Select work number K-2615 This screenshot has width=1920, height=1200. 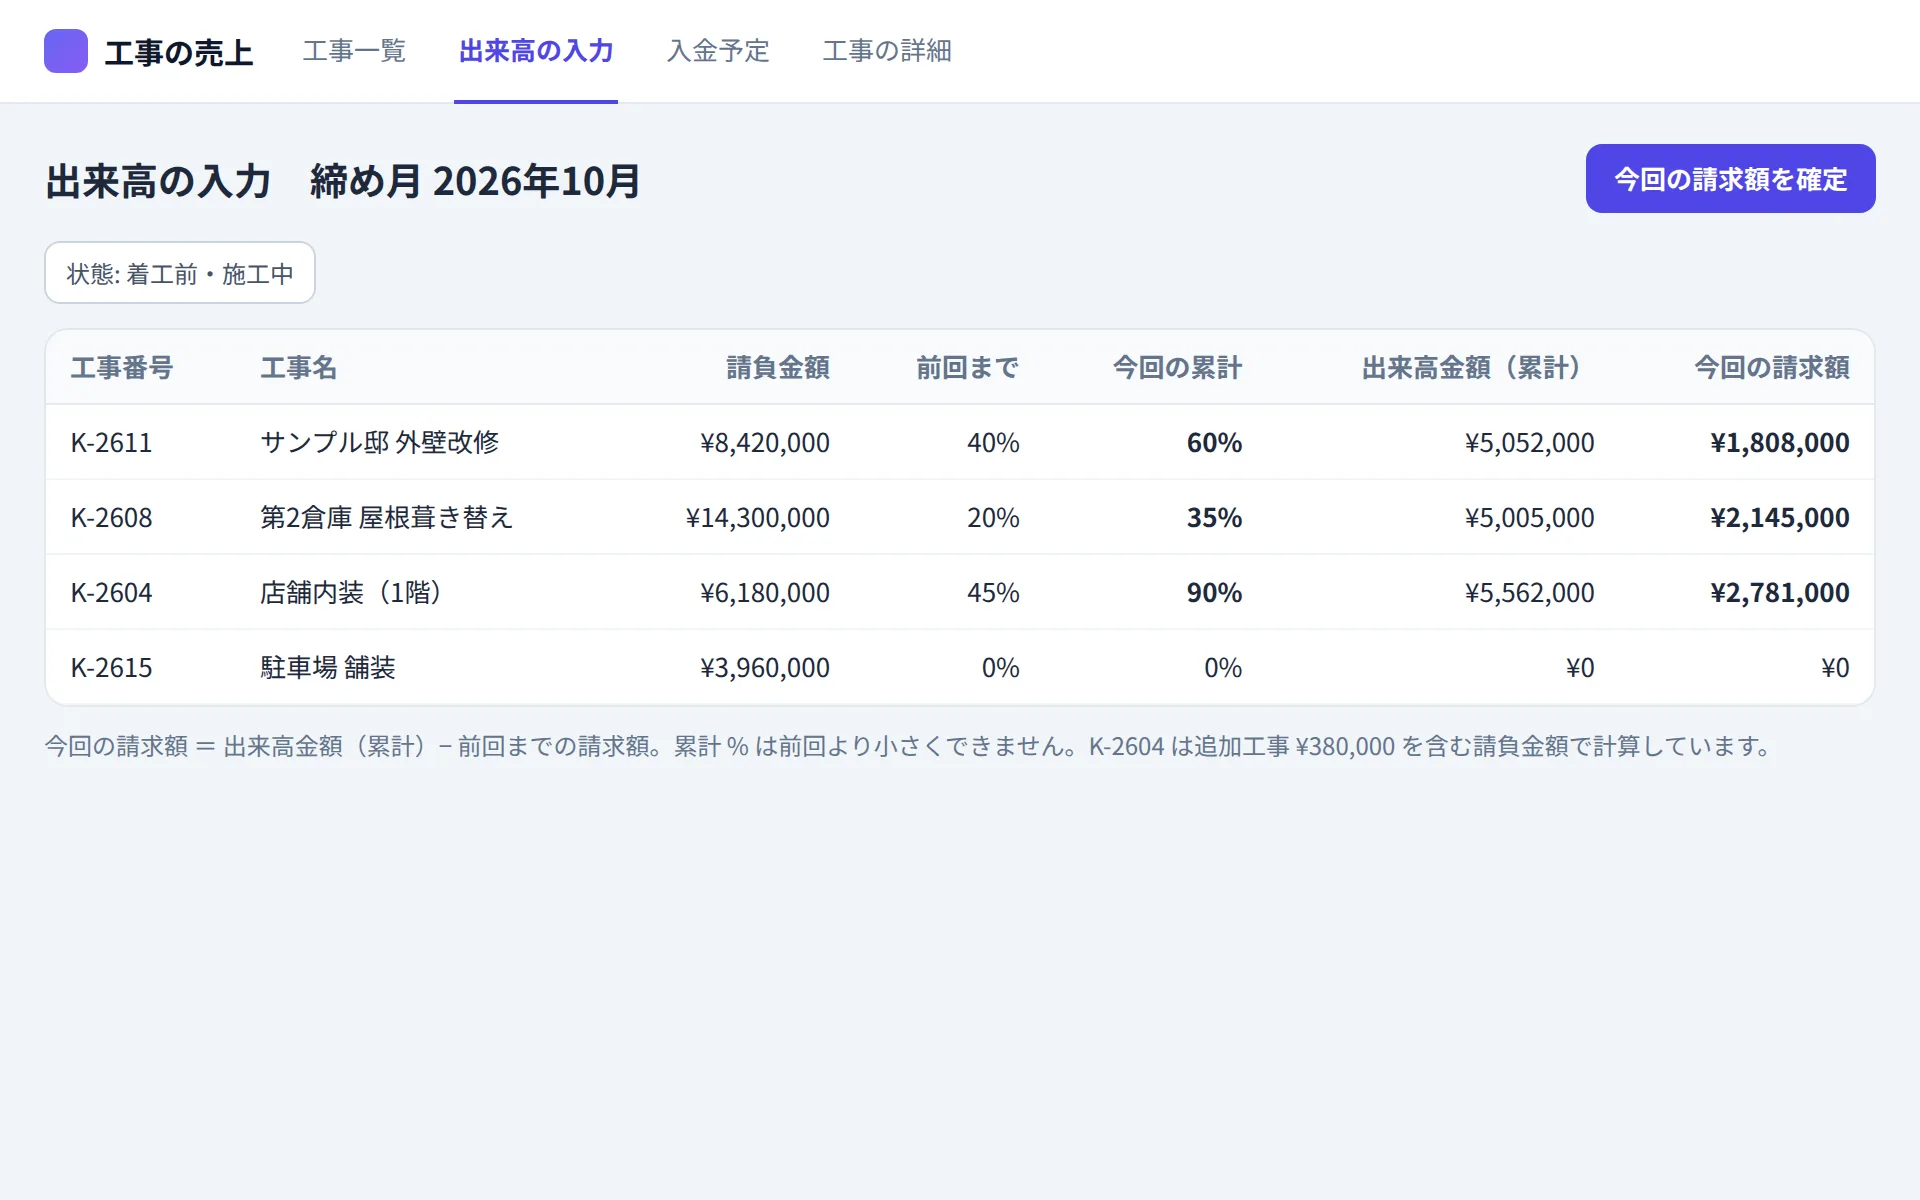coord(111,668)
